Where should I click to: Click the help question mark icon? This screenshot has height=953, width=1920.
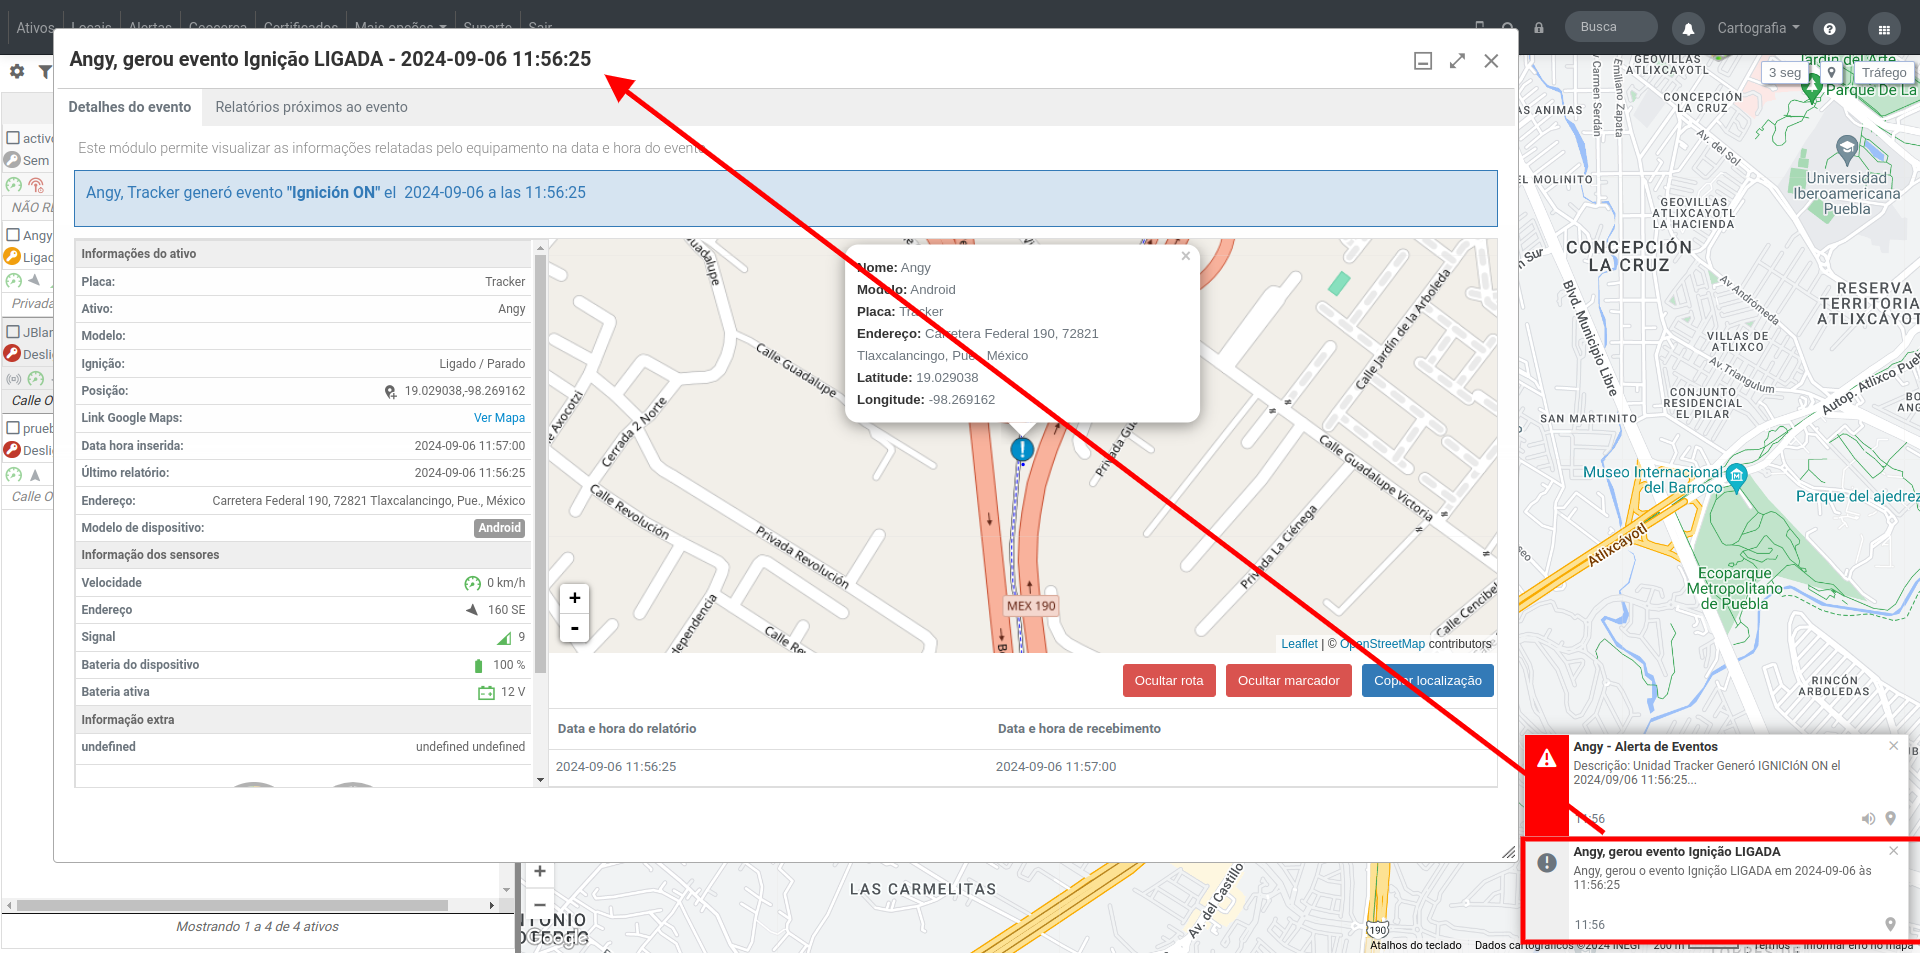click(x=1829, y=28)
